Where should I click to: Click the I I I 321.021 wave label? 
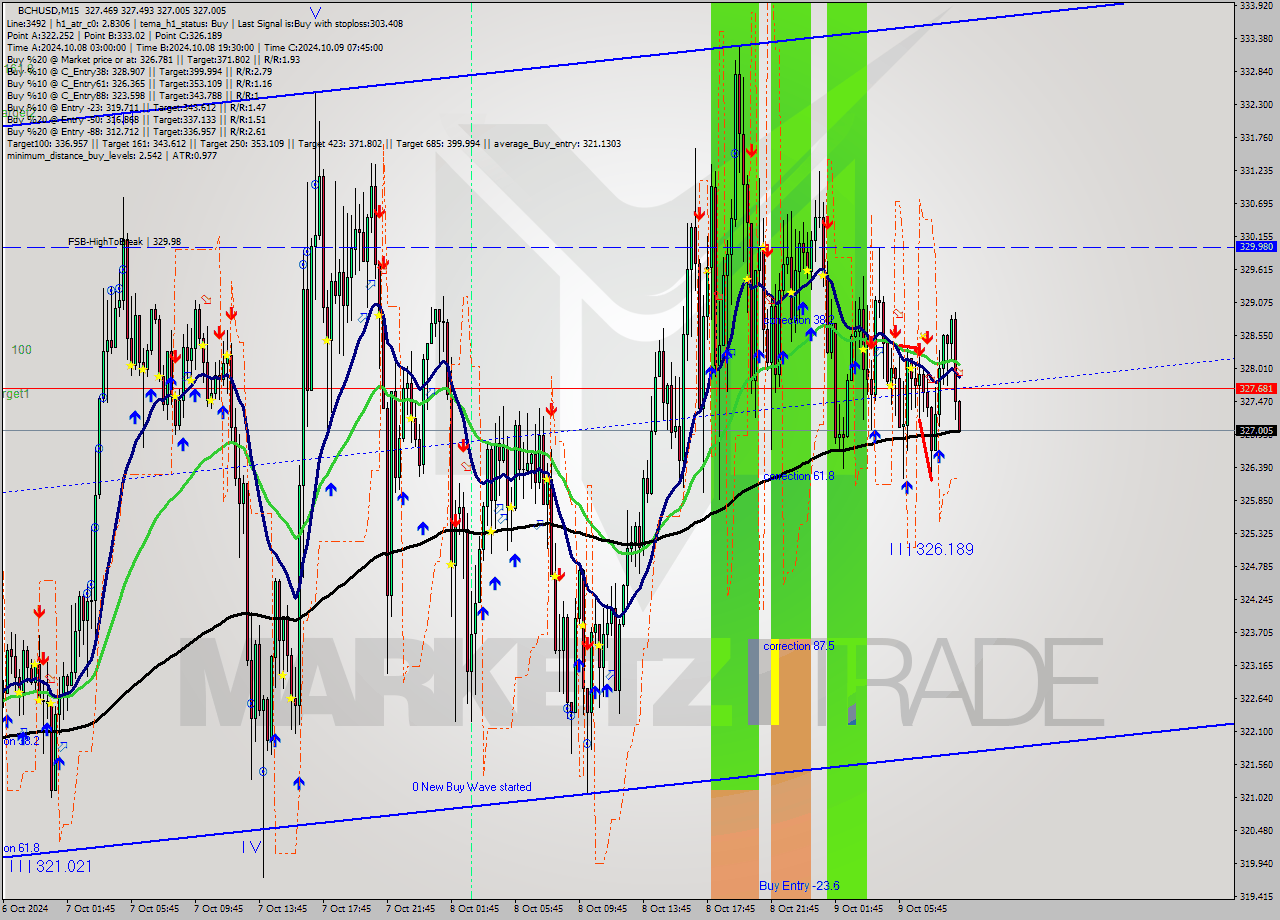pos(50,866)
